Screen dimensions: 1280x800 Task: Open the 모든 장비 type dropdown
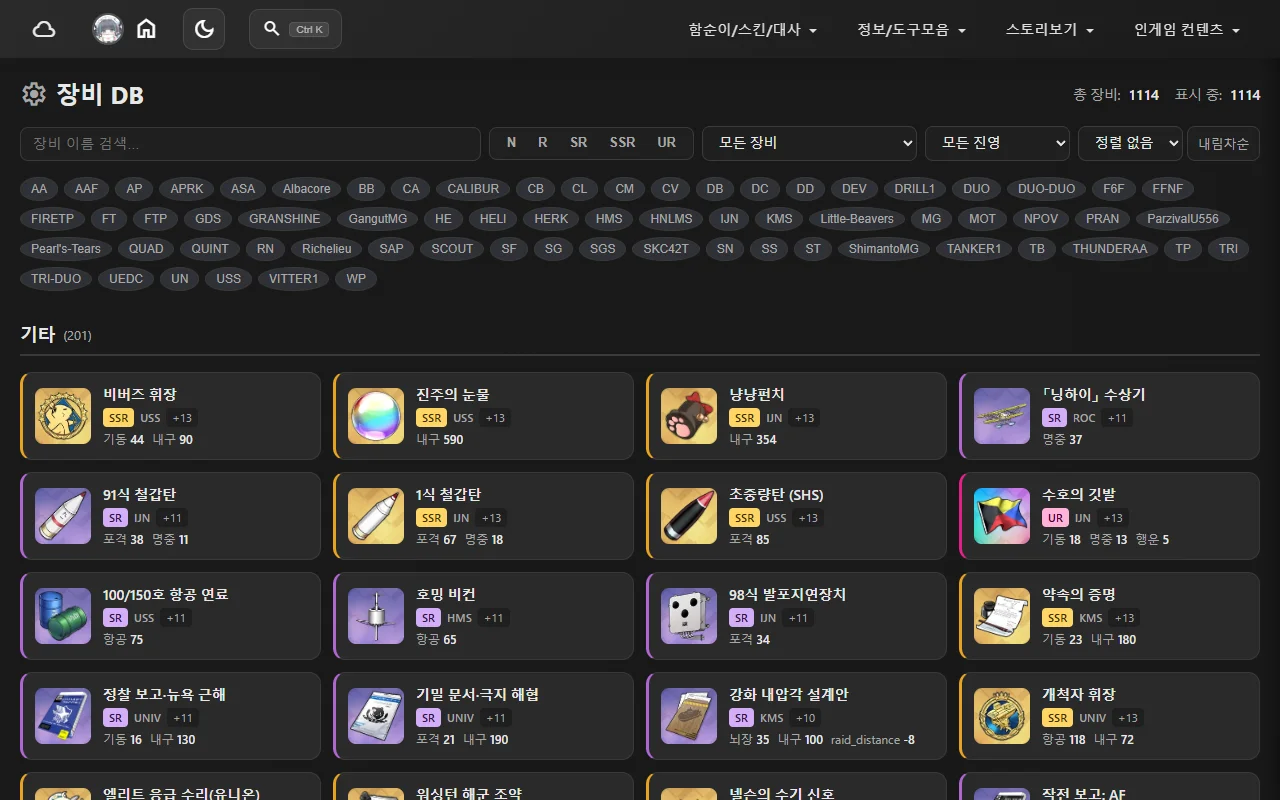809,143
